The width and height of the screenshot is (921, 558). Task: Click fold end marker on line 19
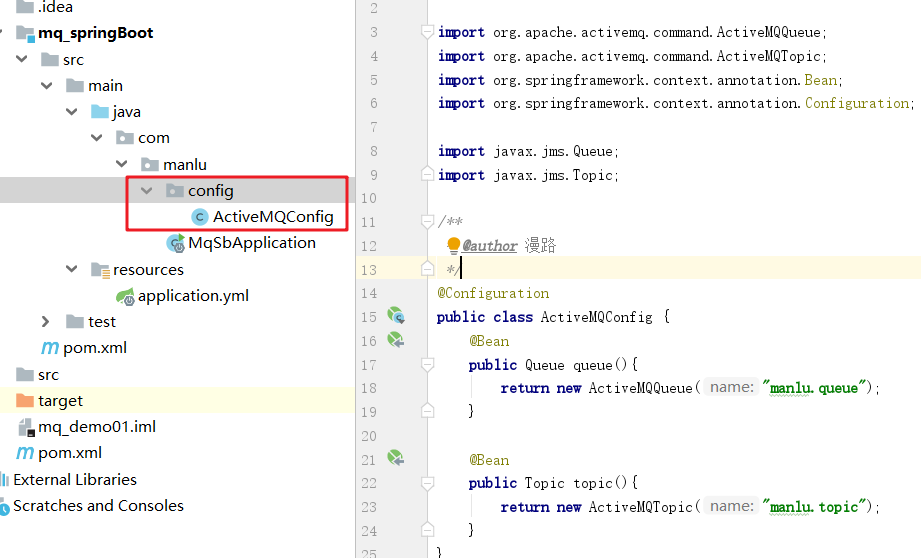click(428, 411)
